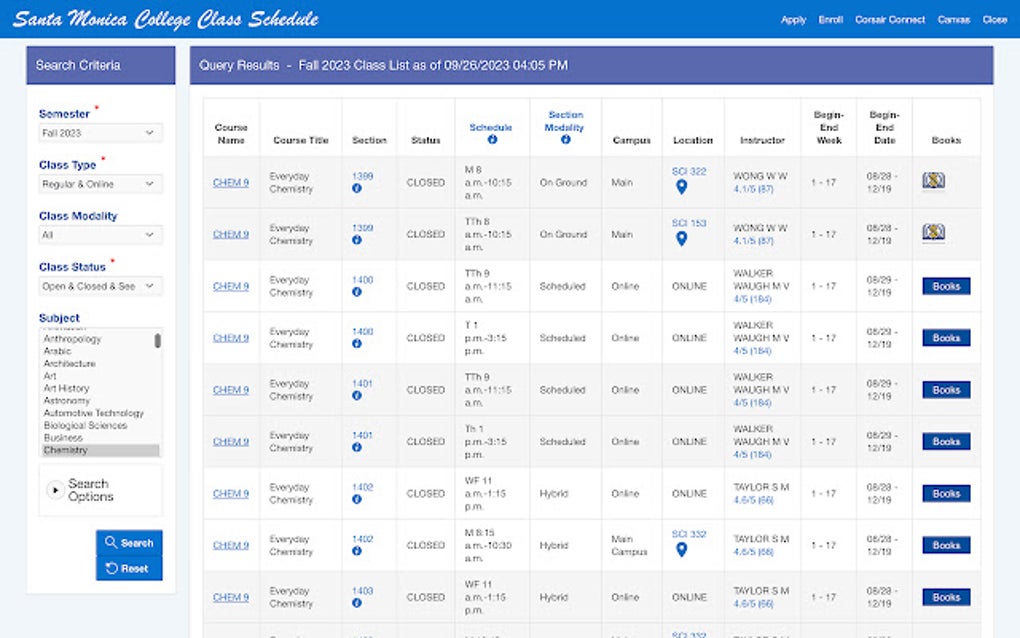This screenshot has width=1020, height=638.
Task: Open map pin for SCI 322 location
Action: click(x=681, y=187)
